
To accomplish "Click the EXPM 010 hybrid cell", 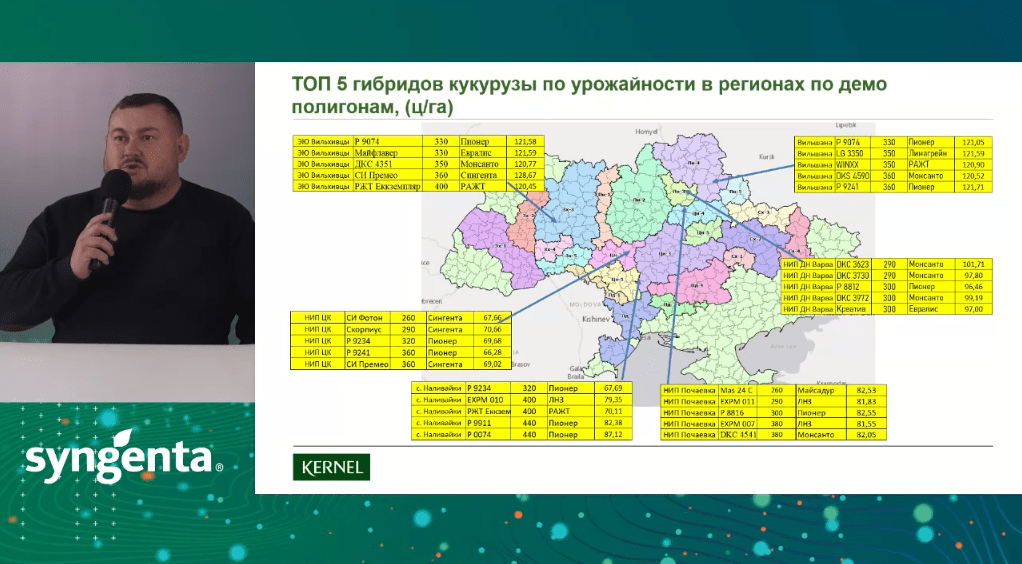I will [488, 400].
